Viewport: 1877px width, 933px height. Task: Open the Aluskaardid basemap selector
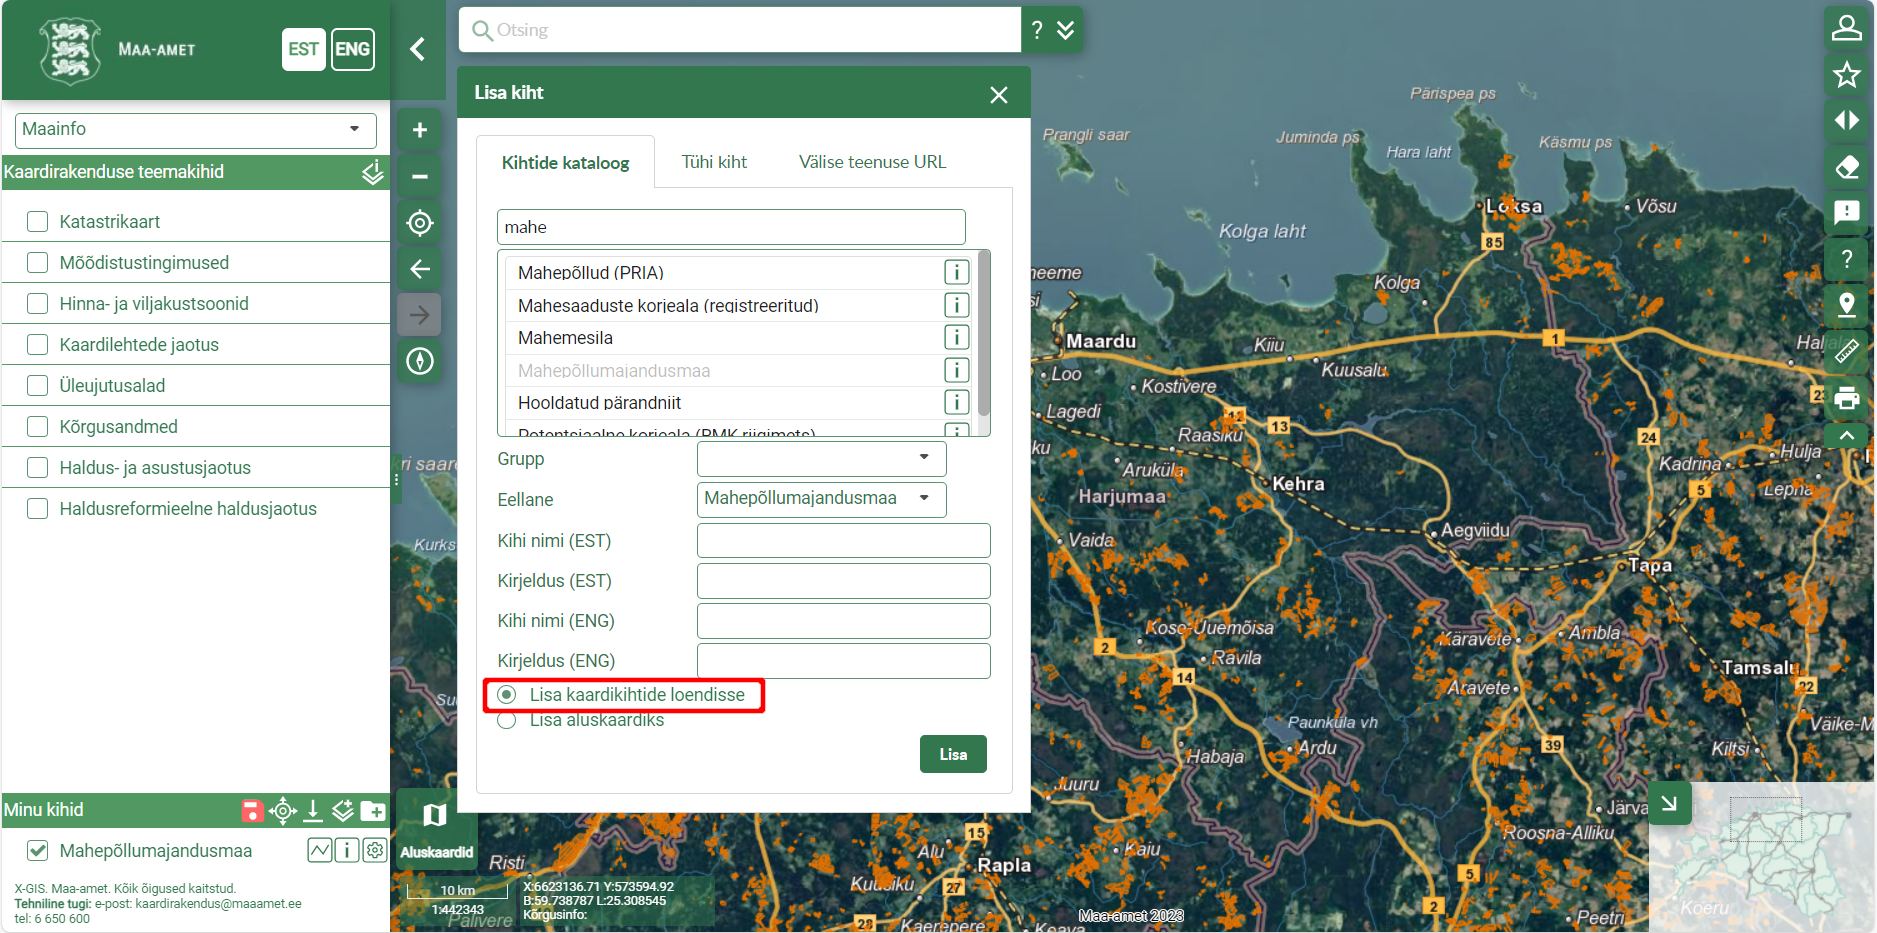[436, 828]
